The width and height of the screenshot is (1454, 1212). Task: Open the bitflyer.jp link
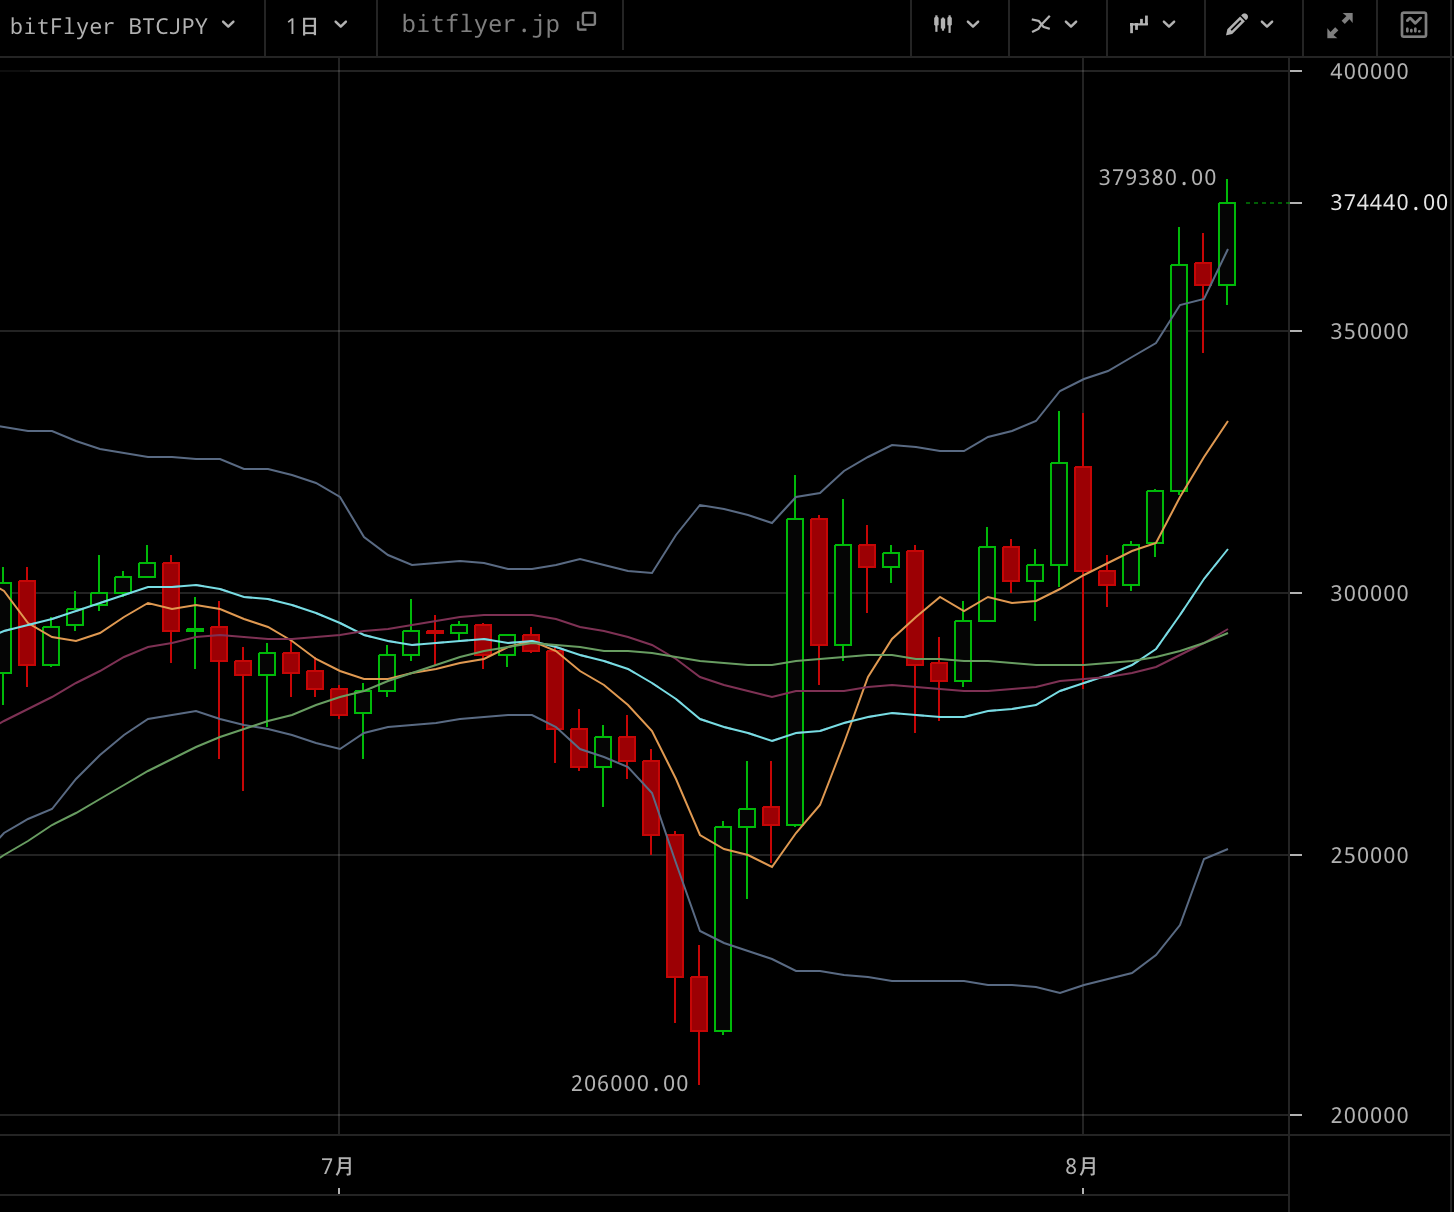tap(498, 24)
